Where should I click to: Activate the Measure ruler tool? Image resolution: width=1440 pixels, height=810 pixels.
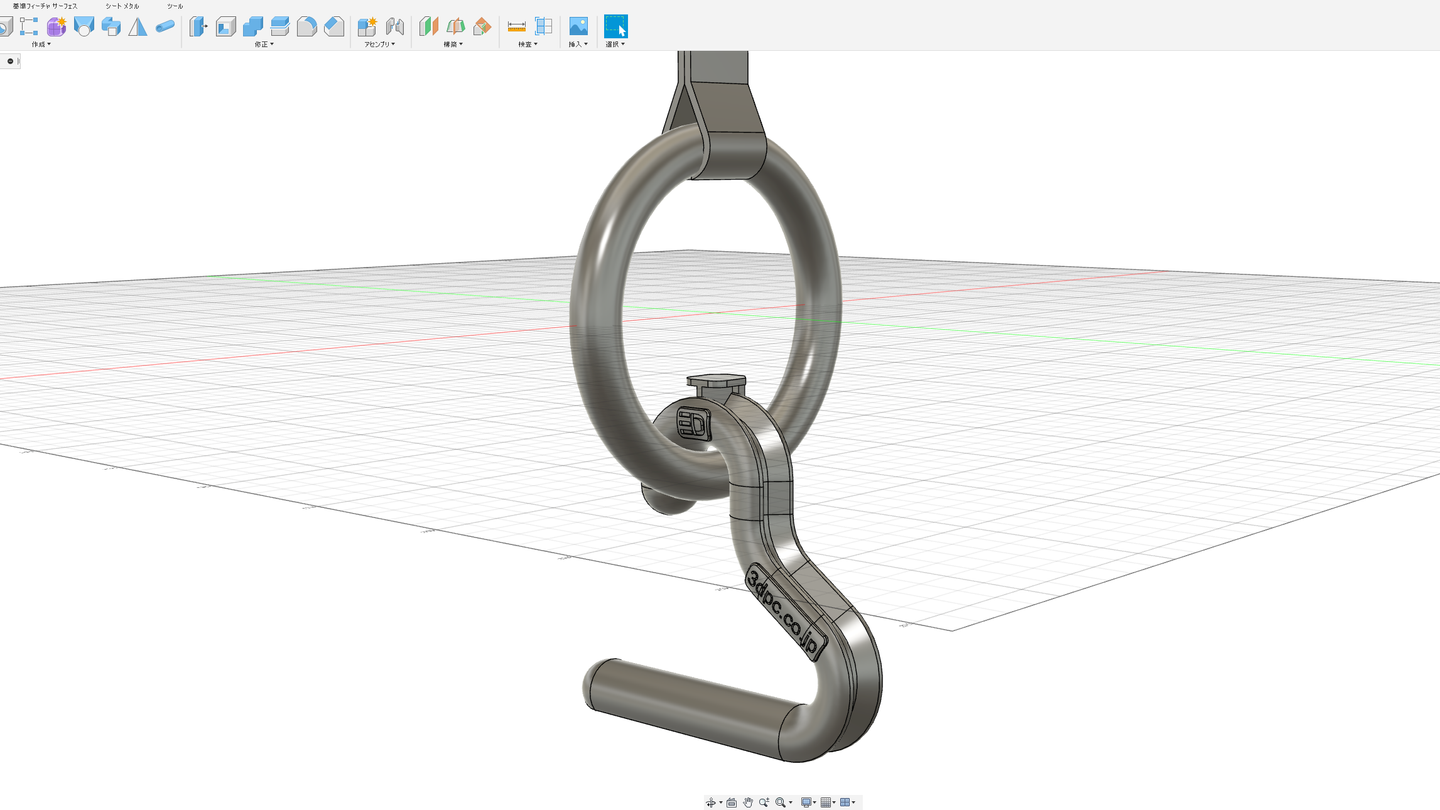pyautogui.click(x=516, y=26)
